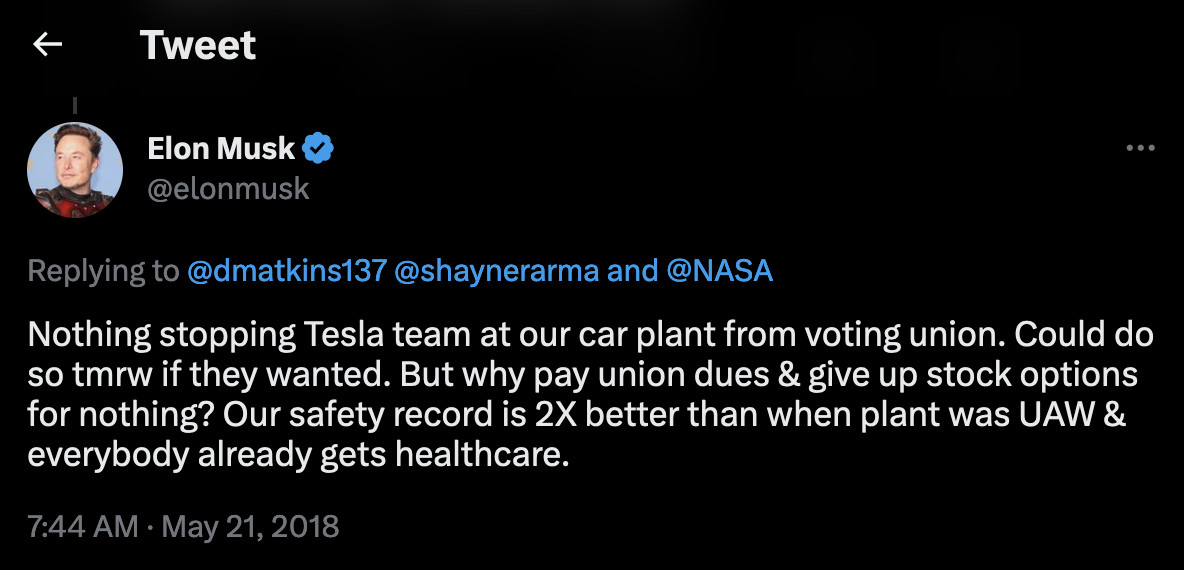The height and width of the screenshot is (570, 1184).
Task: Click the Elon Musk display name
Action: tap(221, 149)
